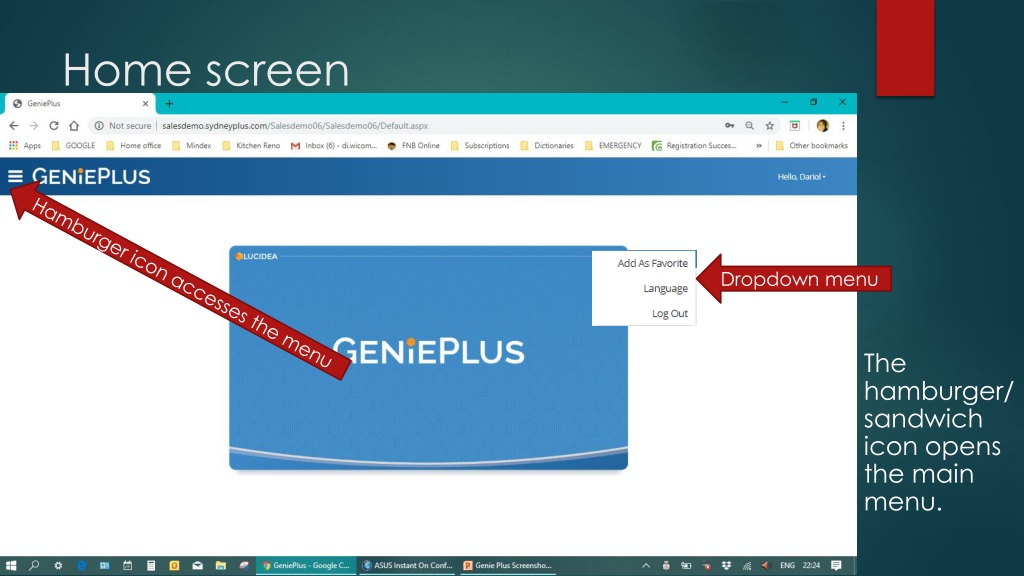Image resolution: width=1024 pixels, height=576 pixels.
Task: Open File Explorer from the taskbar
Action: tap(221, 566)
